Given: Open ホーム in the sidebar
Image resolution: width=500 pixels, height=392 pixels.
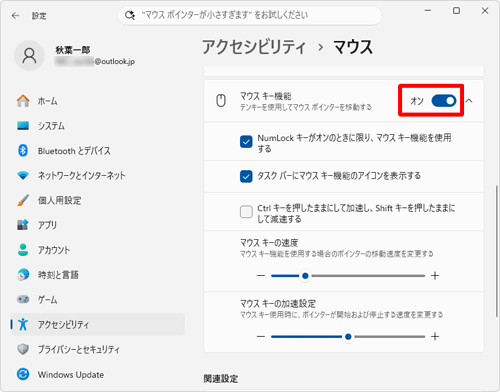Looking at the screenshot, I should tap(97, 101).
